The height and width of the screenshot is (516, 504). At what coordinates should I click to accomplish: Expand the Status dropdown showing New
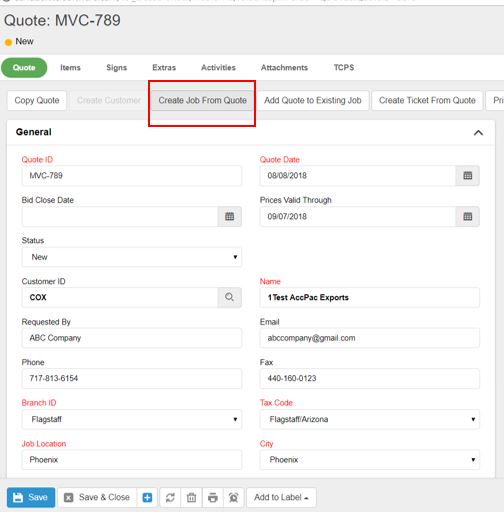pyautogui.click(x=132, y=257)
